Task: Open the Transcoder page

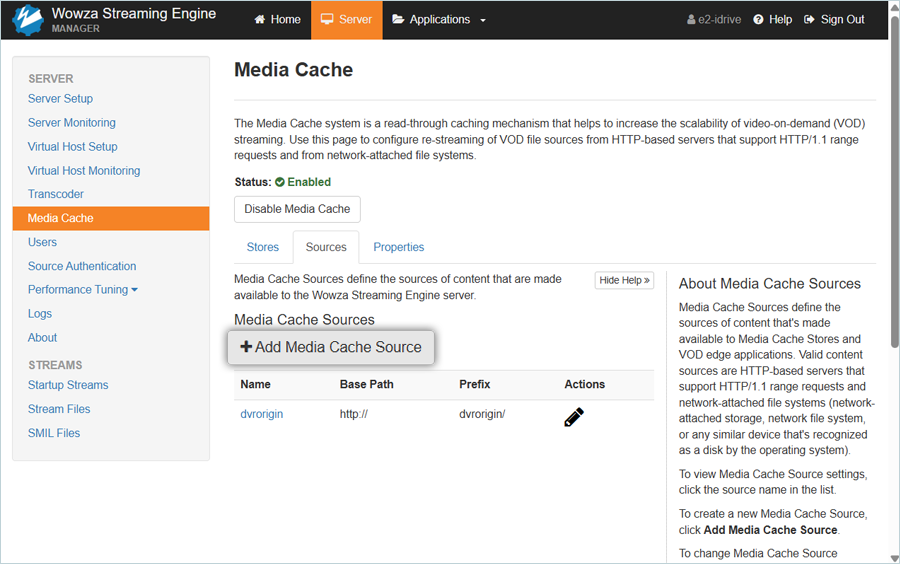Action: tap(56, 194)
